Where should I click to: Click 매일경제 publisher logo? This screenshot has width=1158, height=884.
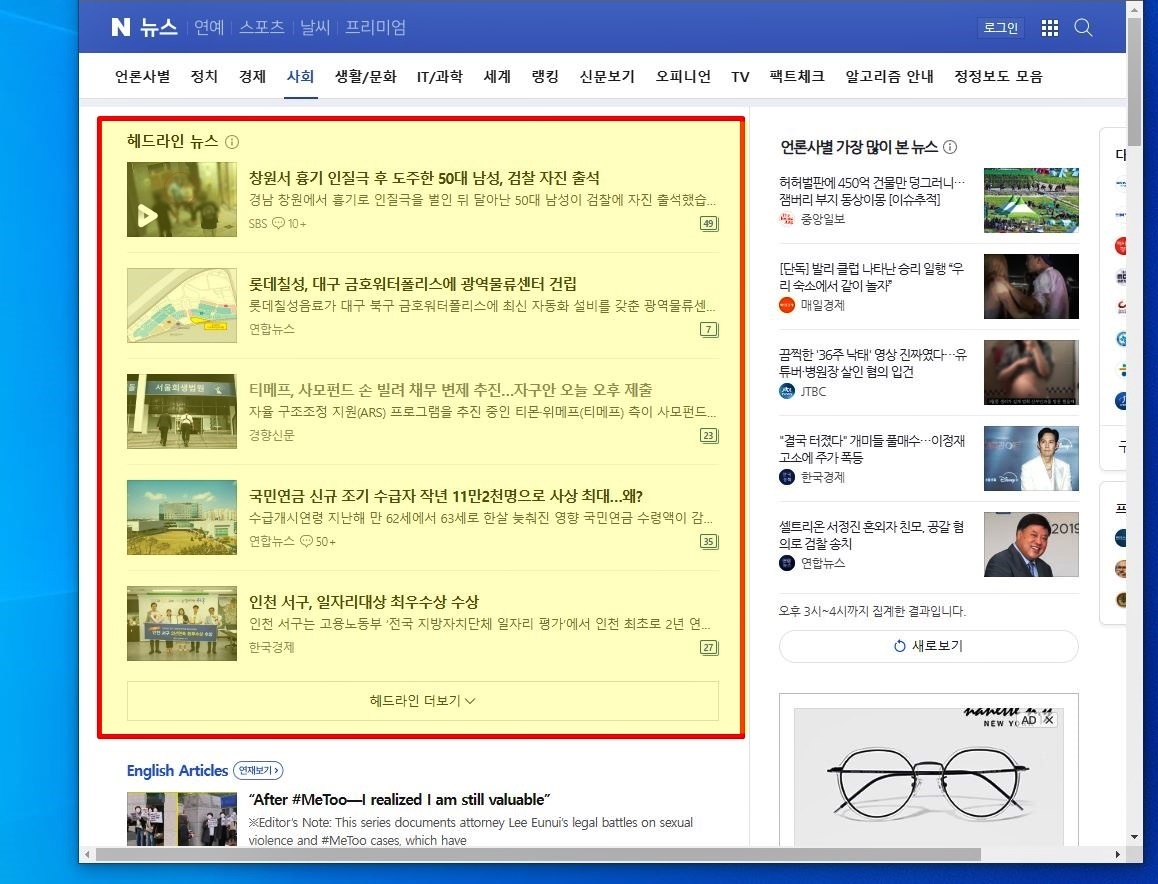click(787, 305)
